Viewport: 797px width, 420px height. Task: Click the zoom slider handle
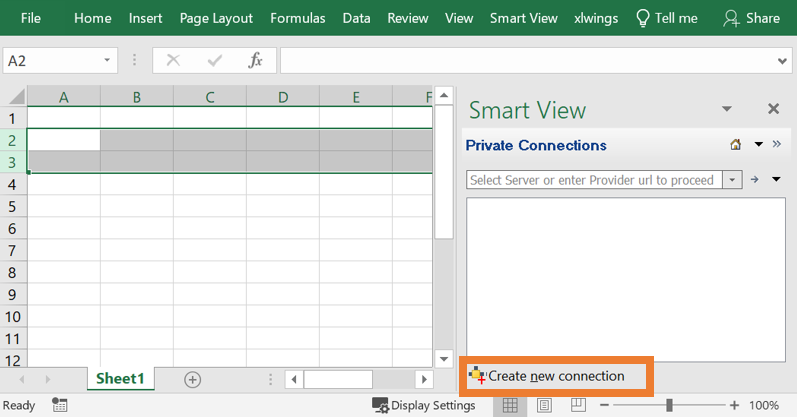(669, 405)
